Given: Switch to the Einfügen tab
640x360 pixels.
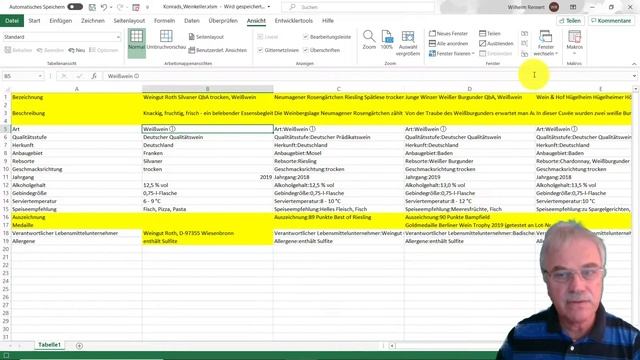Looking at the screenshot, I should point(61,20).
